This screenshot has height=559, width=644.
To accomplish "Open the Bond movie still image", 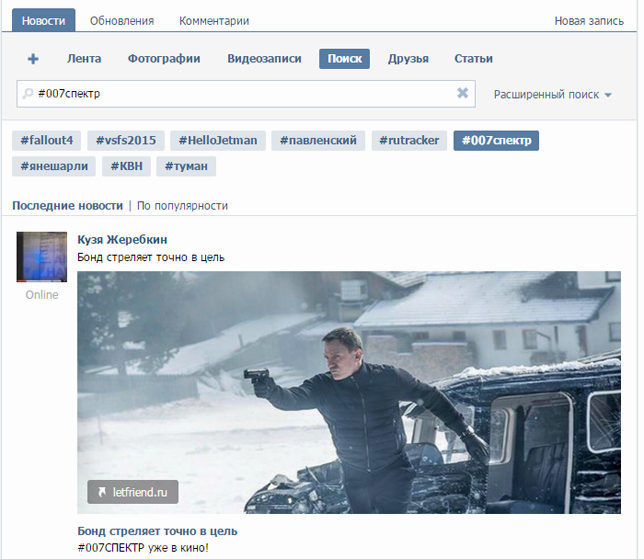I will pos(349,392).
